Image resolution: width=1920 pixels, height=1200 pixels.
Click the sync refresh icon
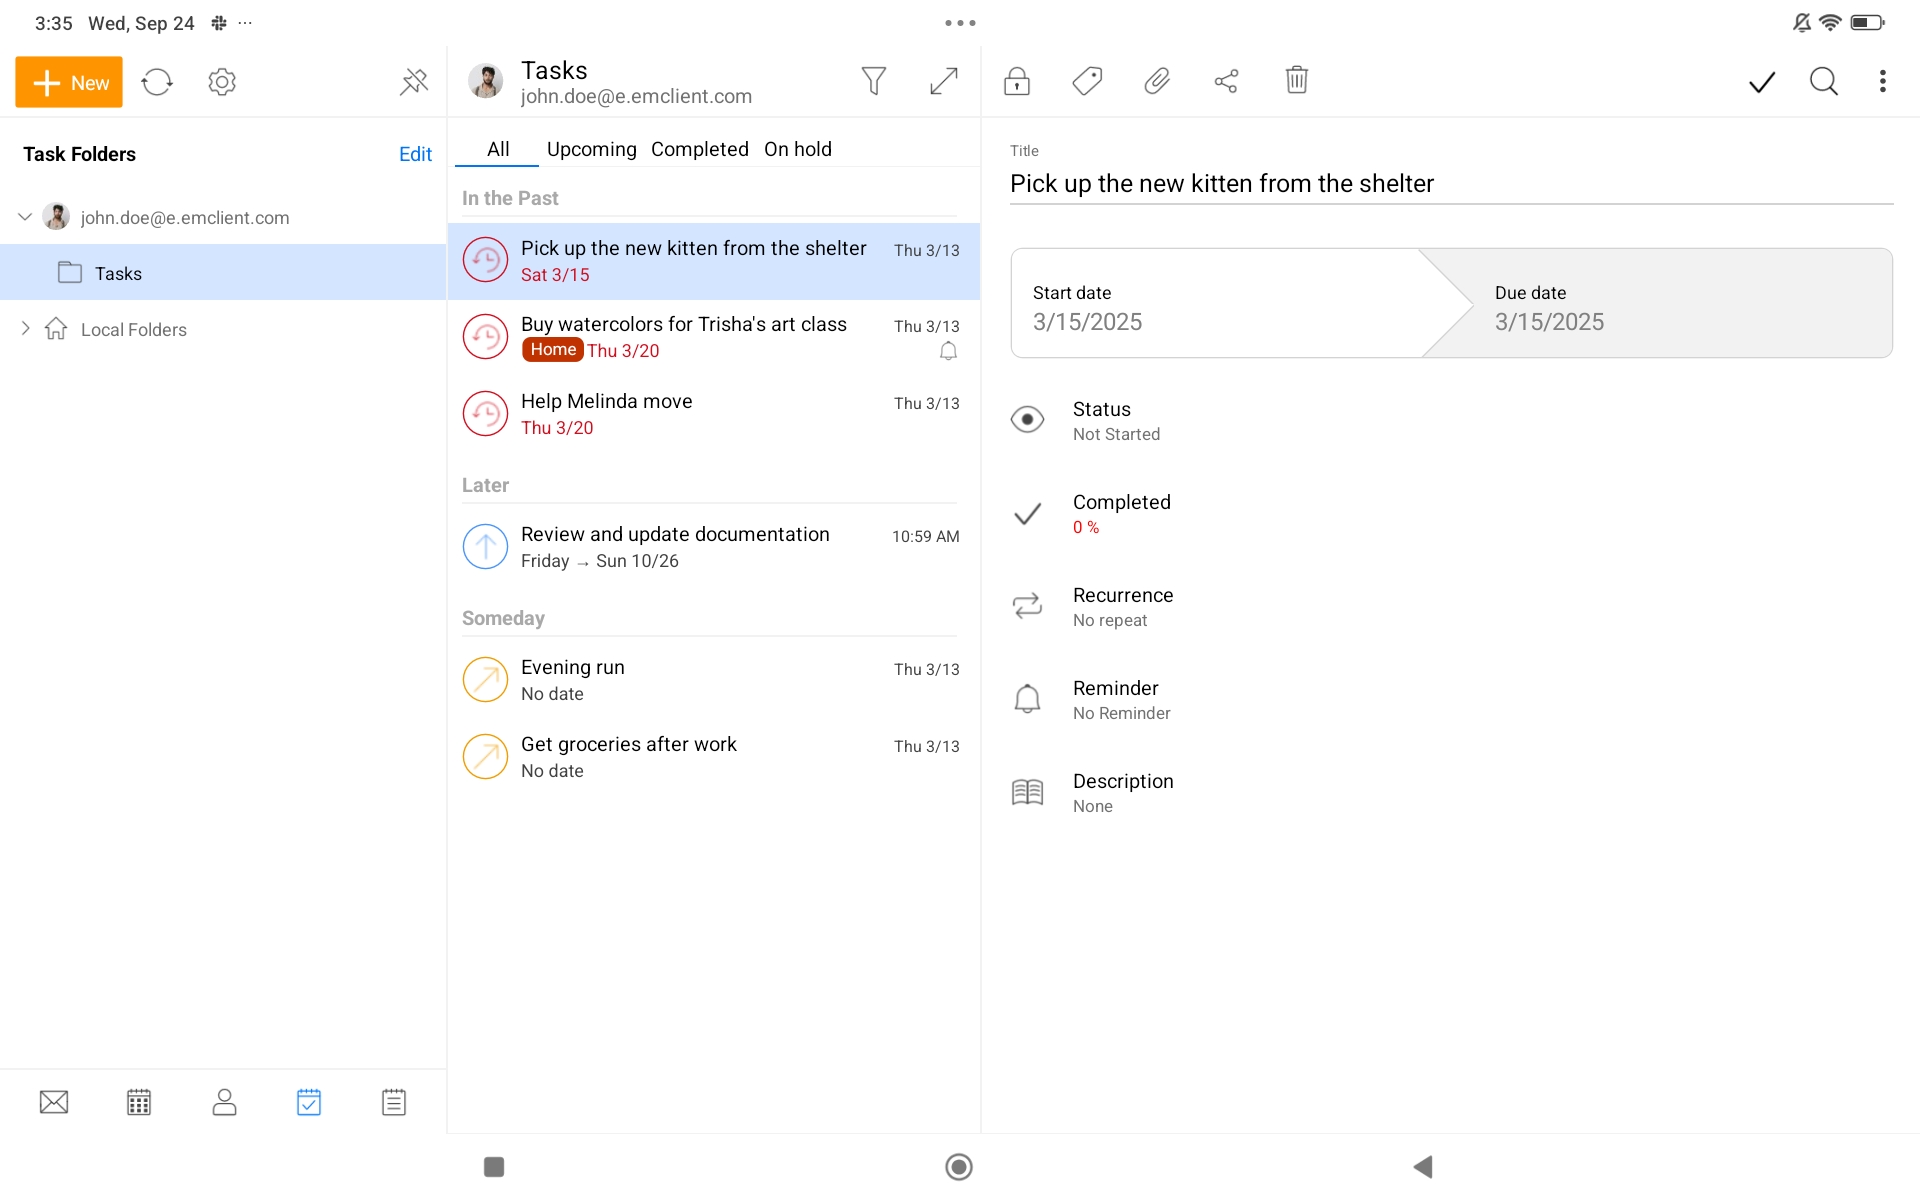coord(157,82)
